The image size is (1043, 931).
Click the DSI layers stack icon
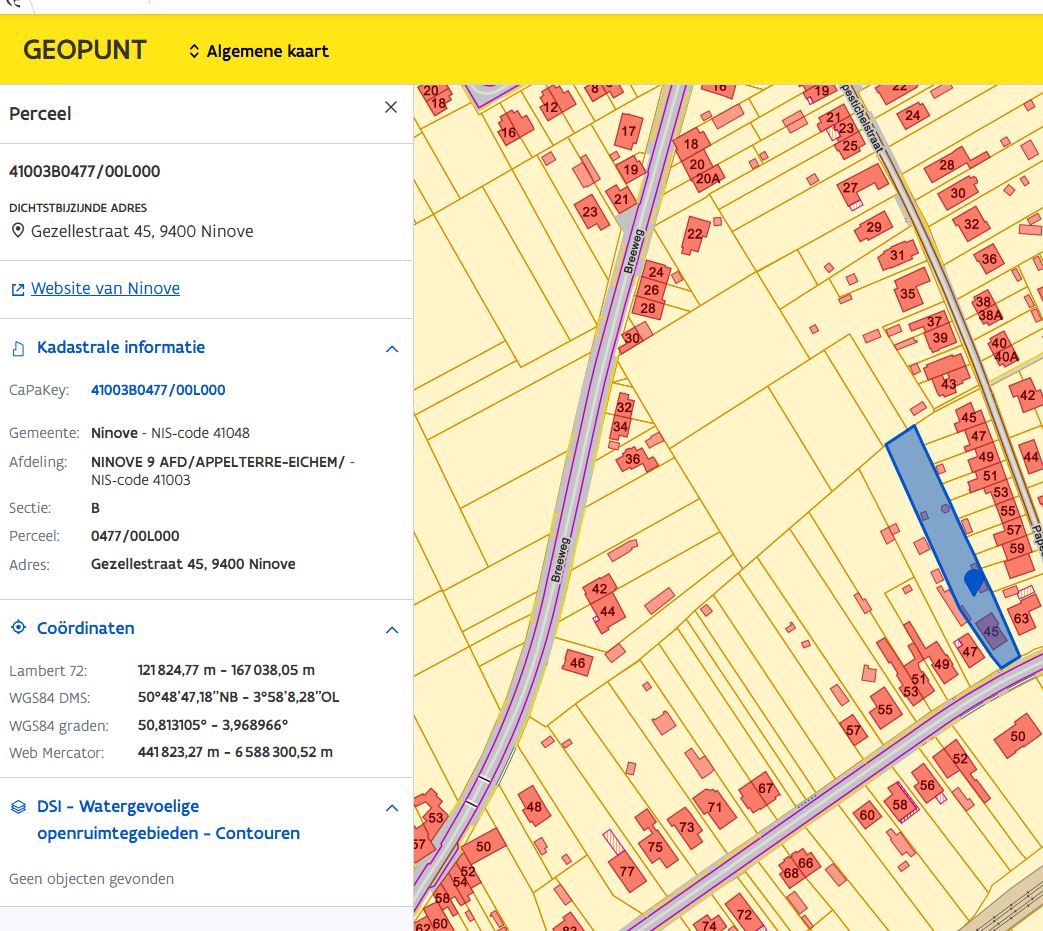[x=18, y=807]
